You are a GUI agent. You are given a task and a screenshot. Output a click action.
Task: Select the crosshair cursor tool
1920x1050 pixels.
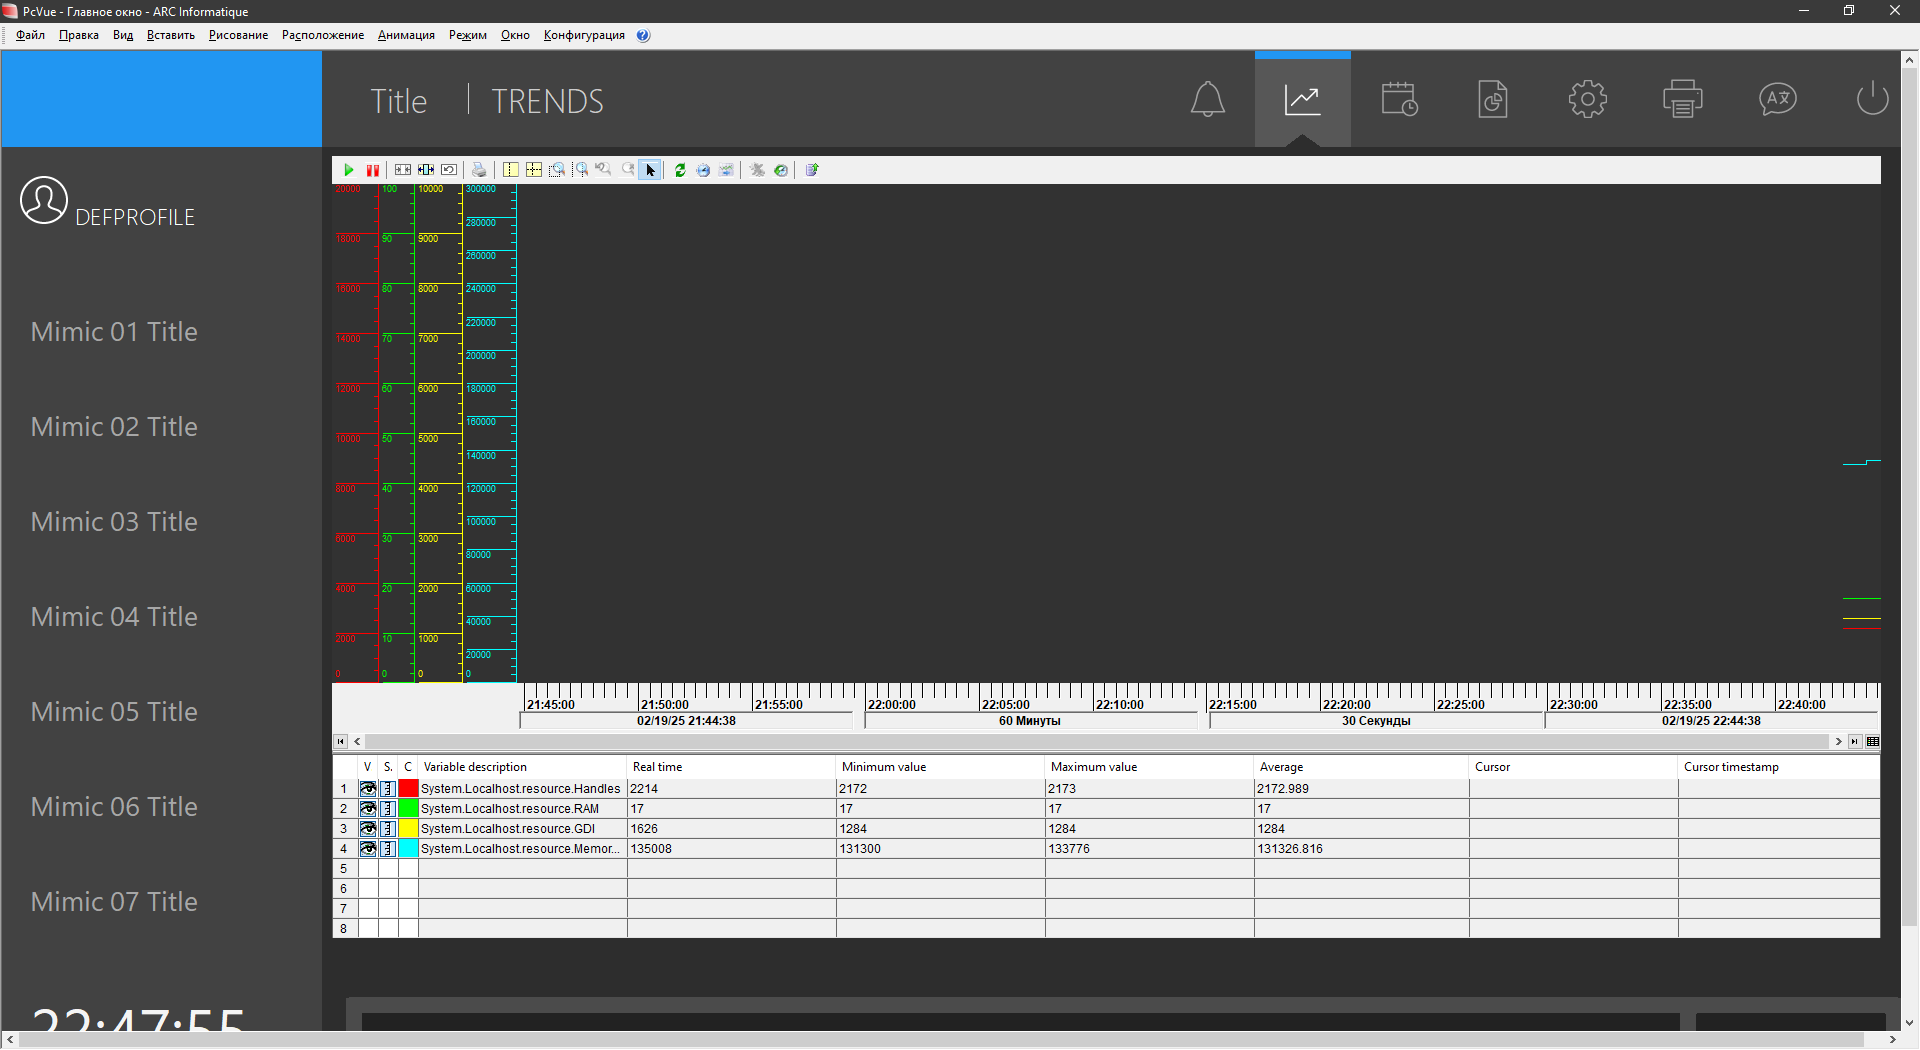click(534, 170)
